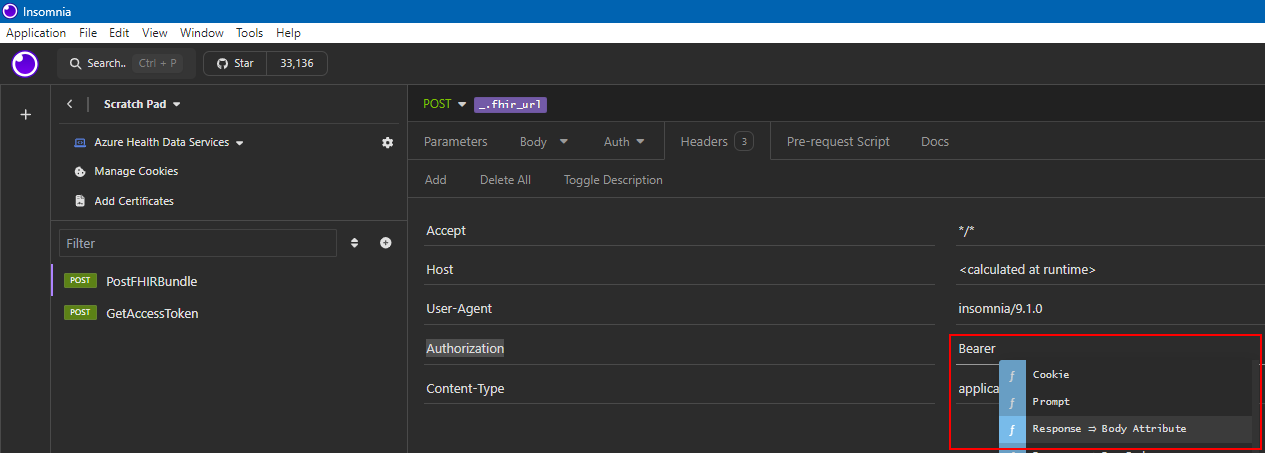Click the 33,136 star count
This screenshot has height=453, width=1265.
click(x=297, y=63)
